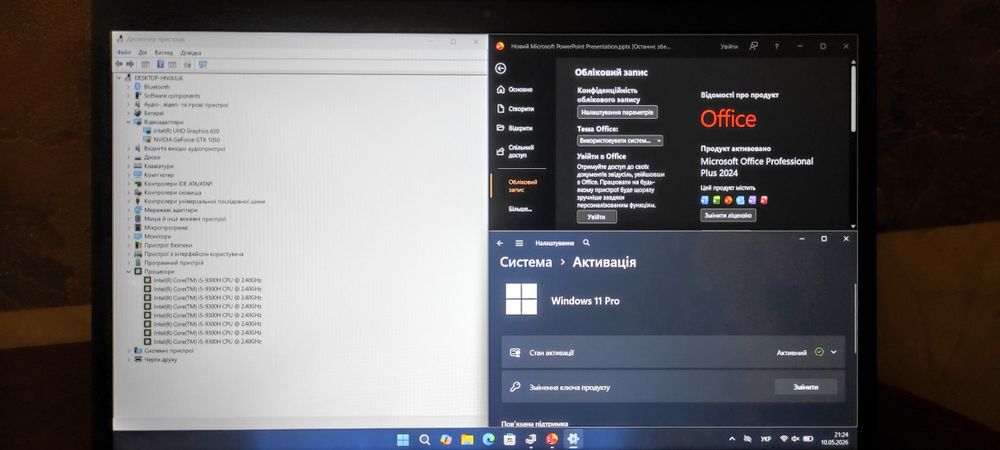
Task: Expand the Software components node
Action: pyautogui.click(x=128, y=96)
